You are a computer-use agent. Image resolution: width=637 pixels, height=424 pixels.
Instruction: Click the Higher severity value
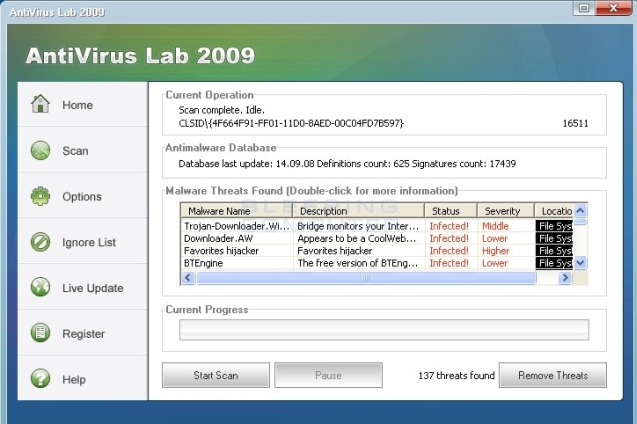[496, 251]
